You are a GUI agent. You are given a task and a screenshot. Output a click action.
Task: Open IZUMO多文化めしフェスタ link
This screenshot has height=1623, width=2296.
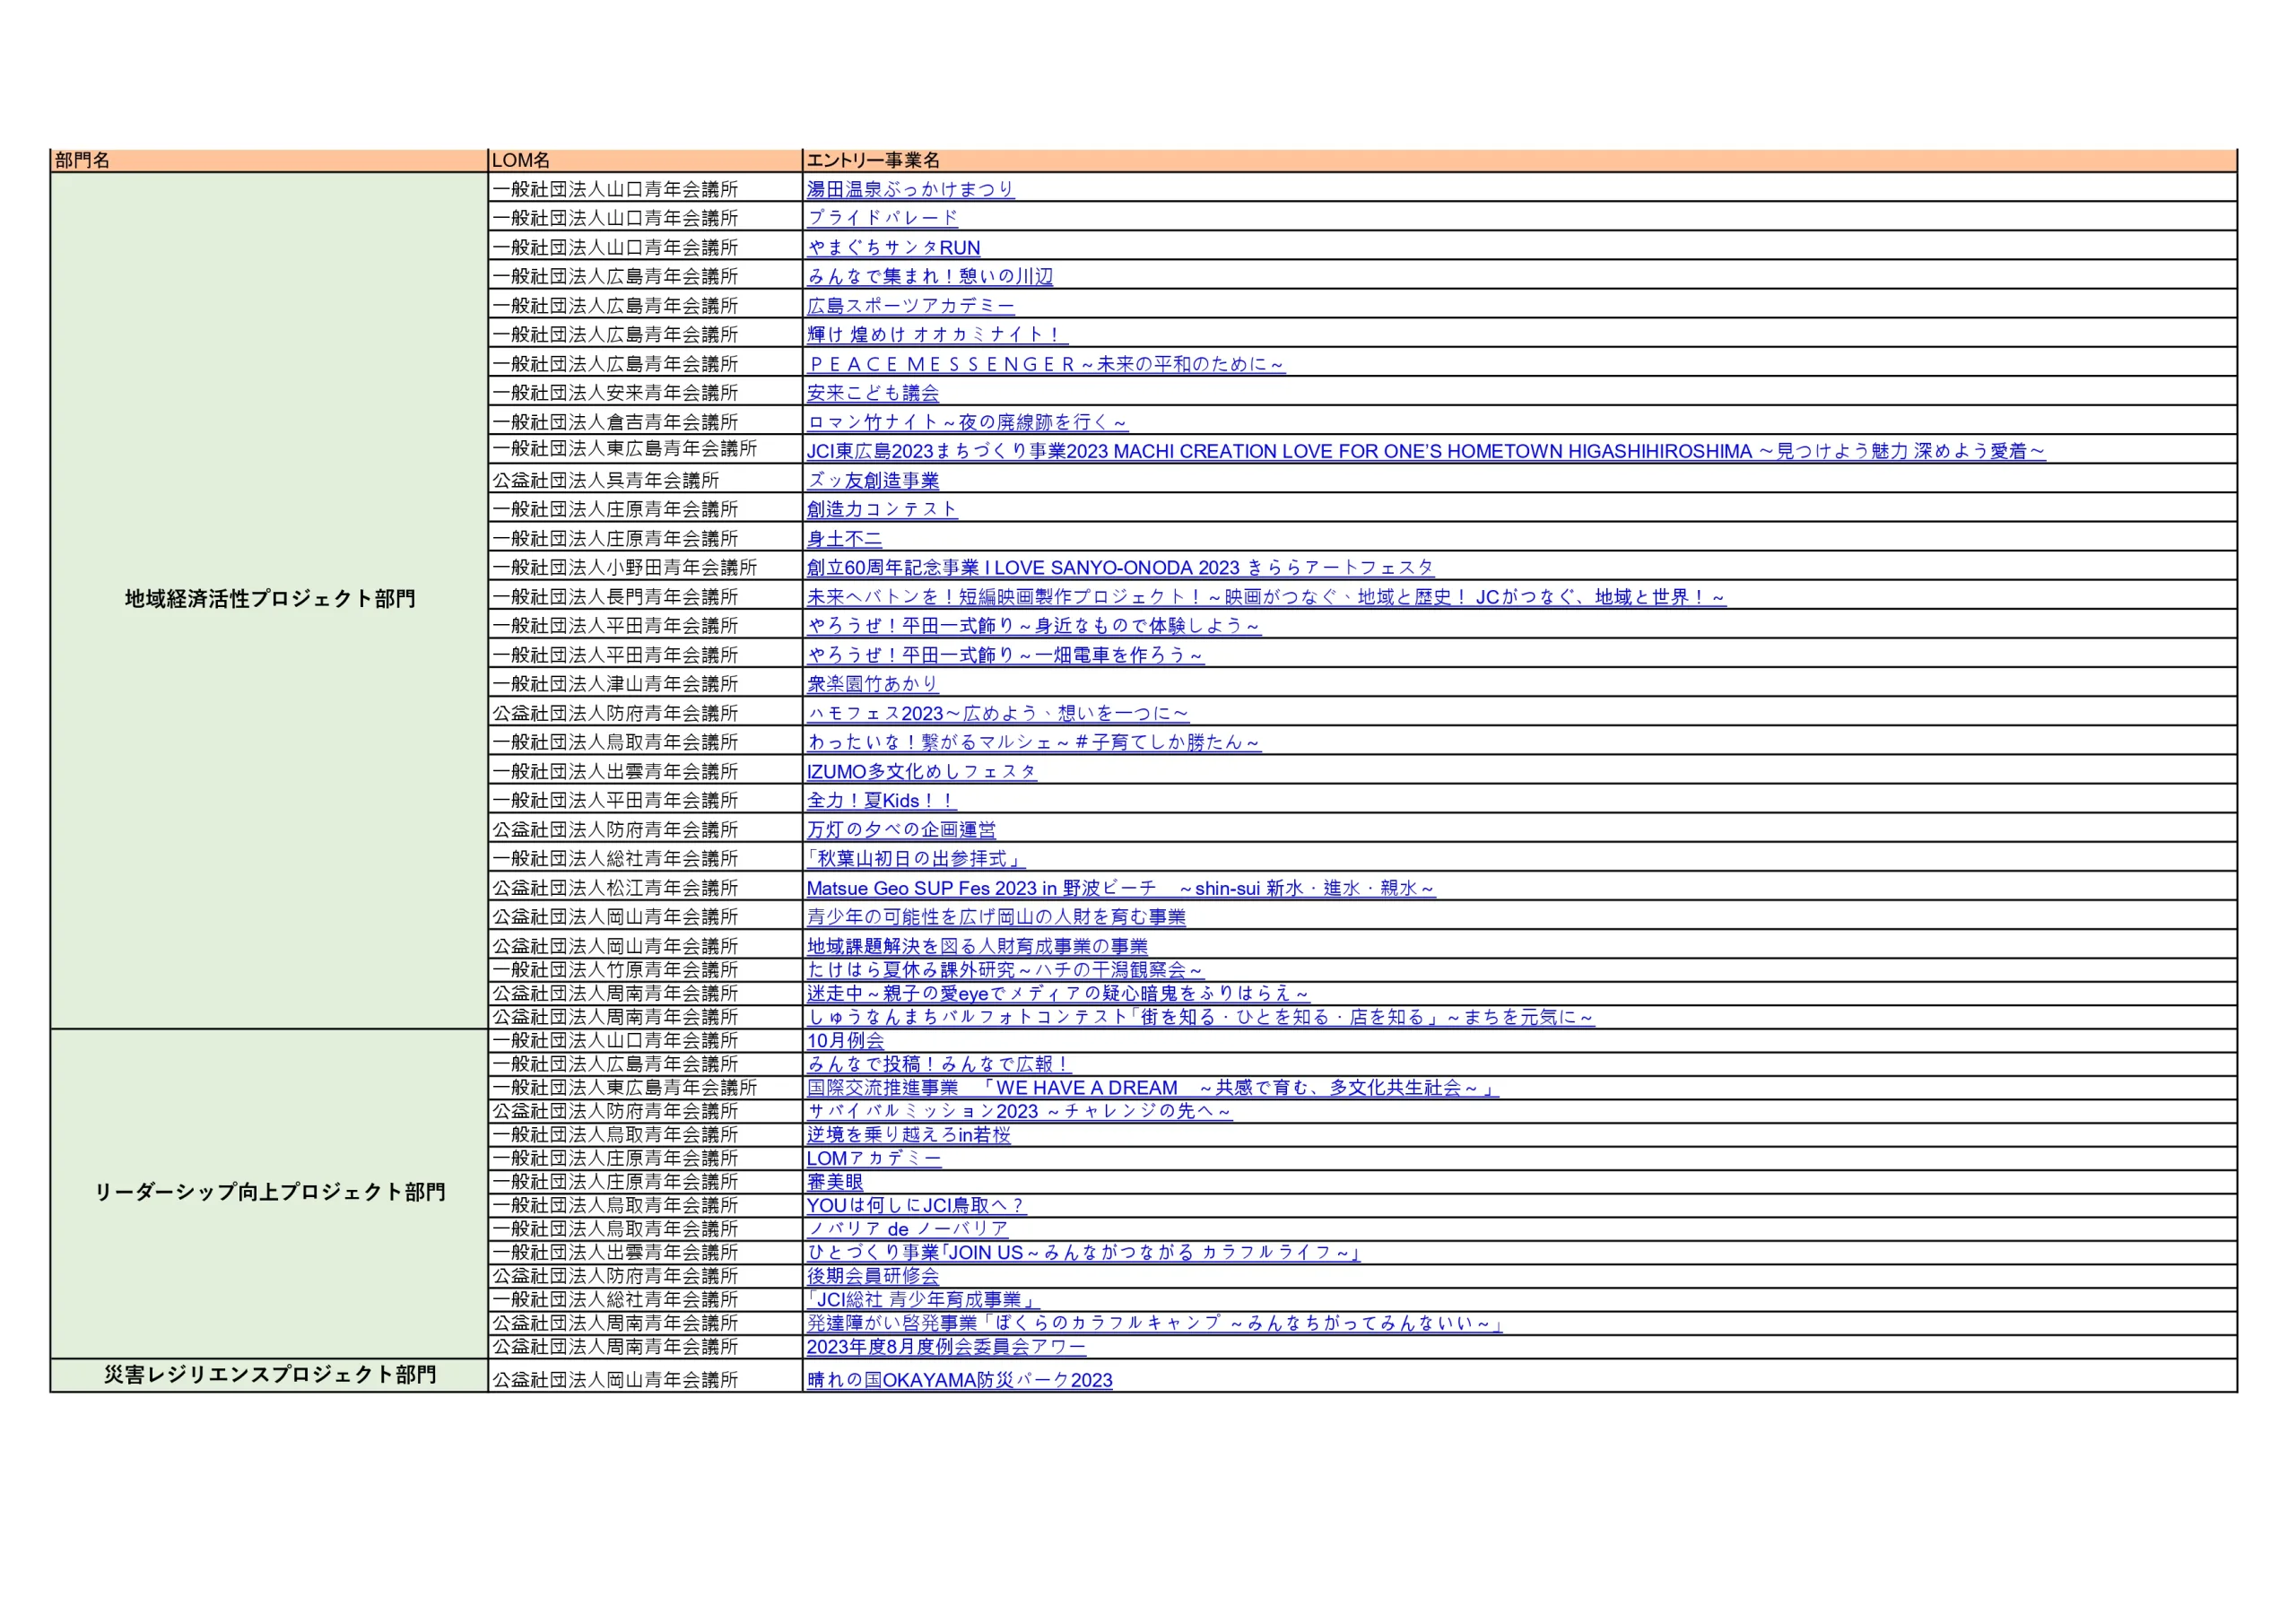coord(921,771)
